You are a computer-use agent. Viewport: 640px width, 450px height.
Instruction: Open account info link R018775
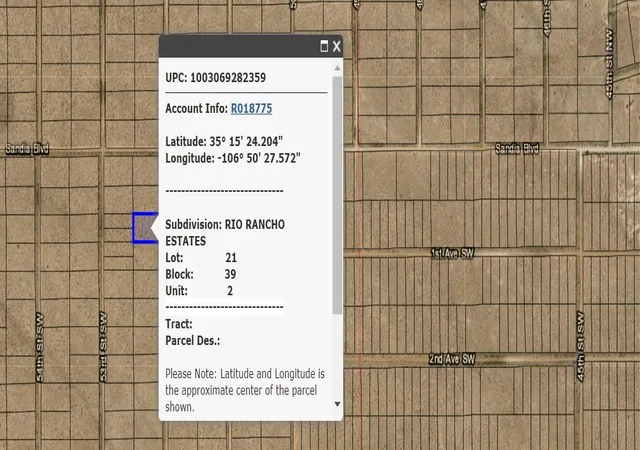(x=251, y=109)
